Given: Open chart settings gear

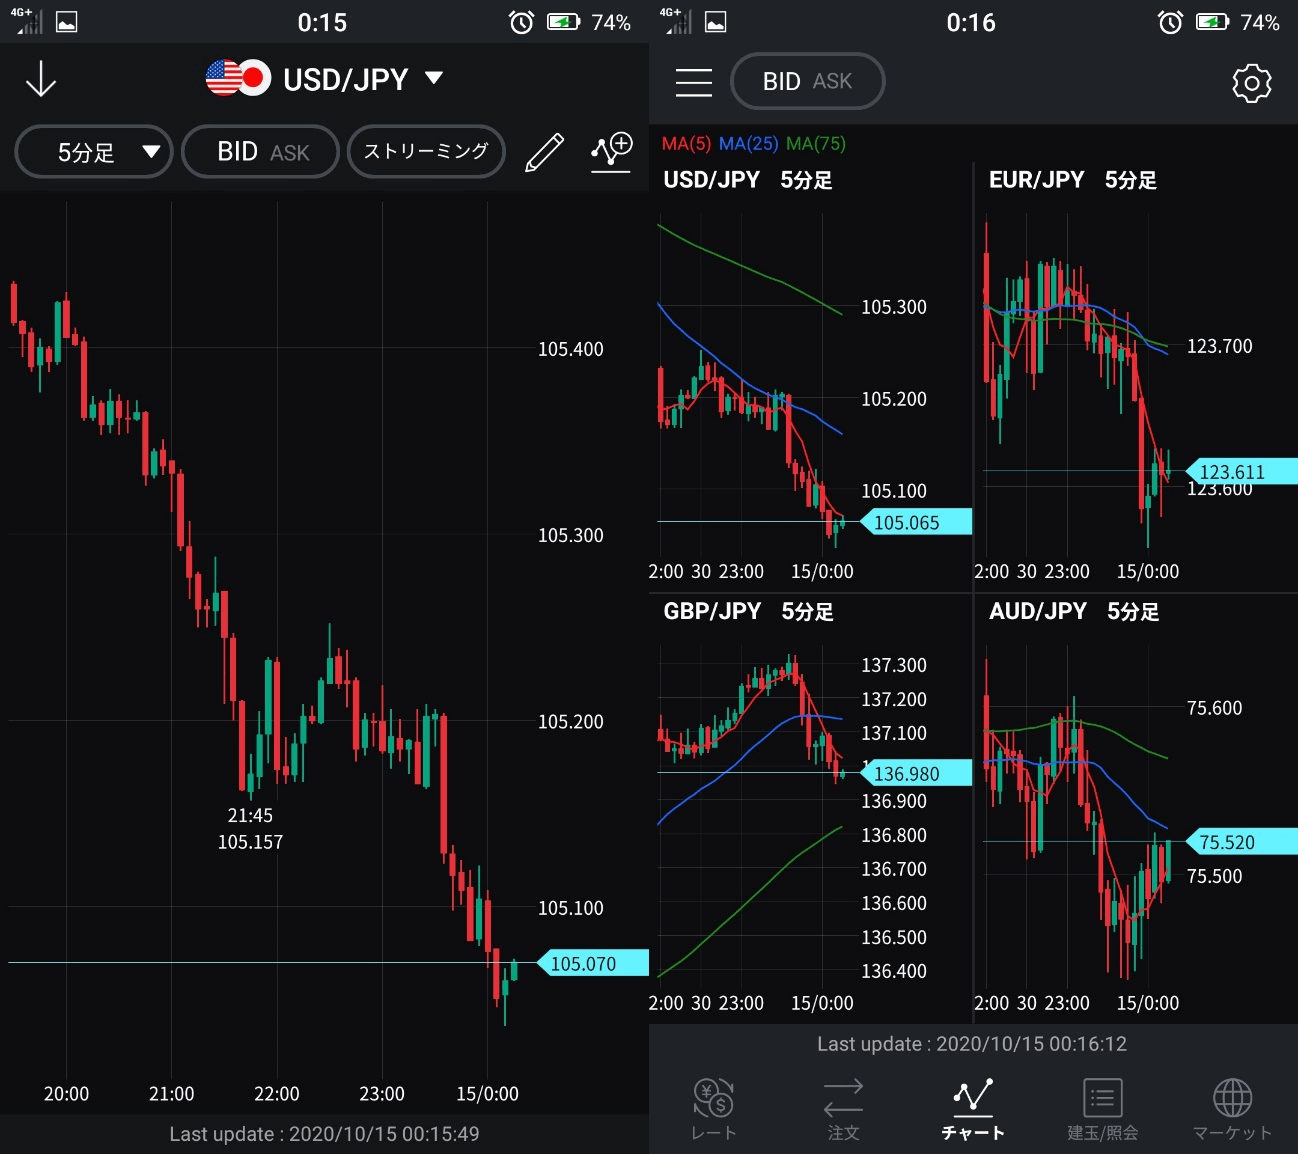Looking at the screenshot, I should [x=1251, y=83].
